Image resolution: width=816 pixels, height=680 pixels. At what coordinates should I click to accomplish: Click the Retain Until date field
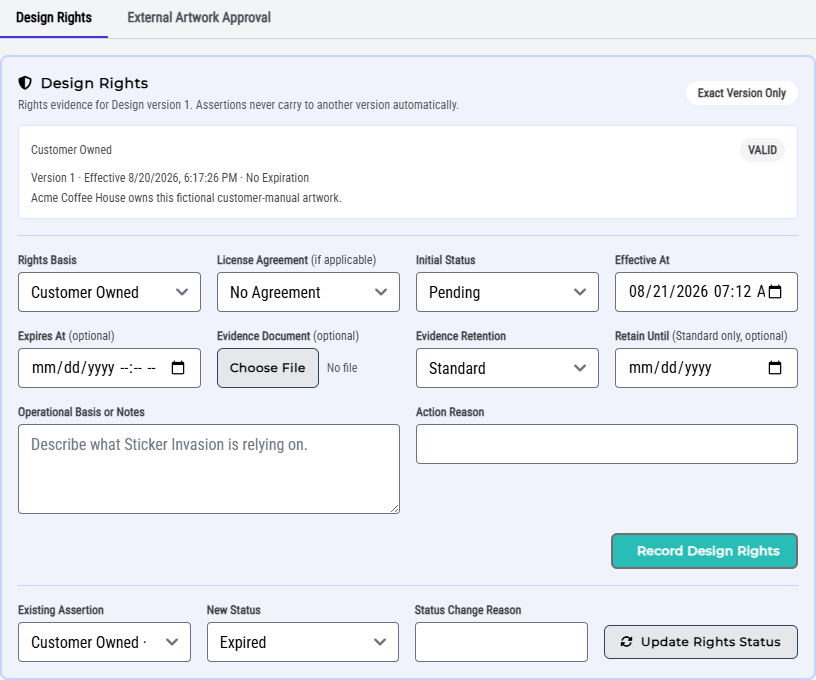pyautogui.click(x=706, y=368)
